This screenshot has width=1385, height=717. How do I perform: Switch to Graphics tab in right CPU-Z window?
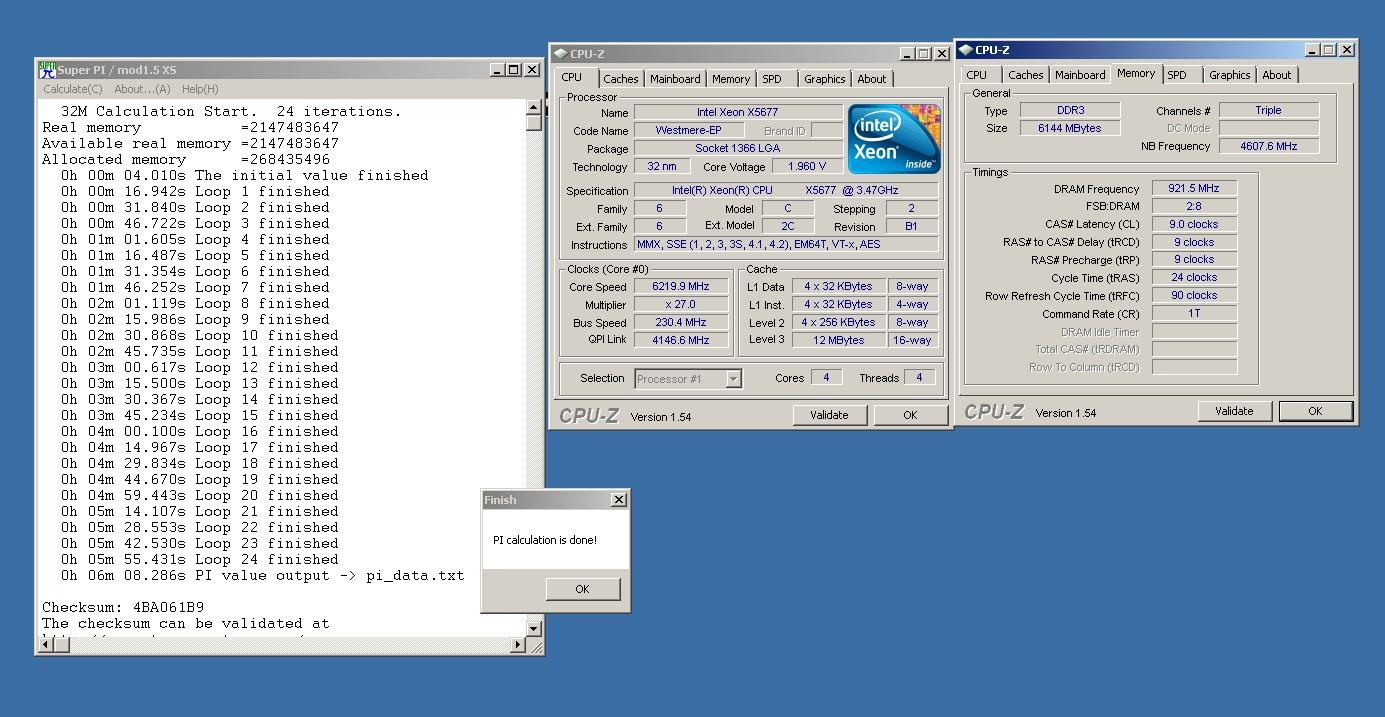1229,75
